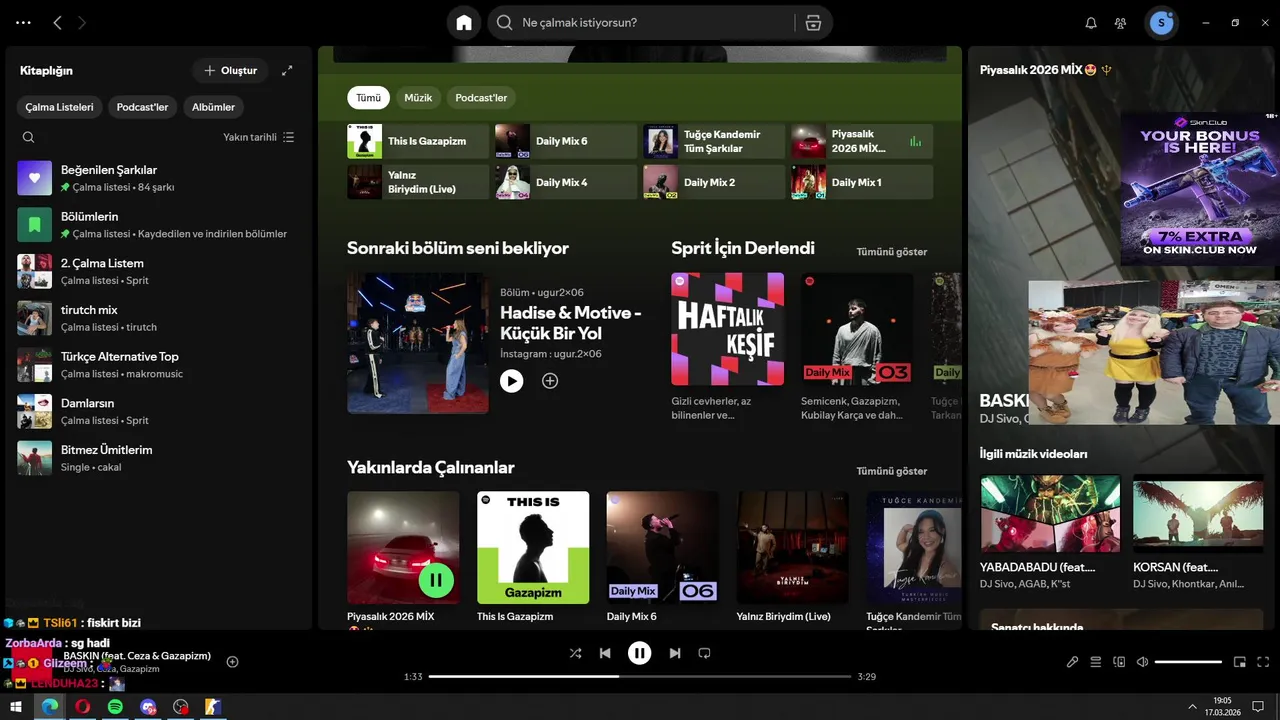Open Daily Mix 1 quick tile
This screenshot has width=1280, height=720.
pyautogui.click(x=862, y=182)
